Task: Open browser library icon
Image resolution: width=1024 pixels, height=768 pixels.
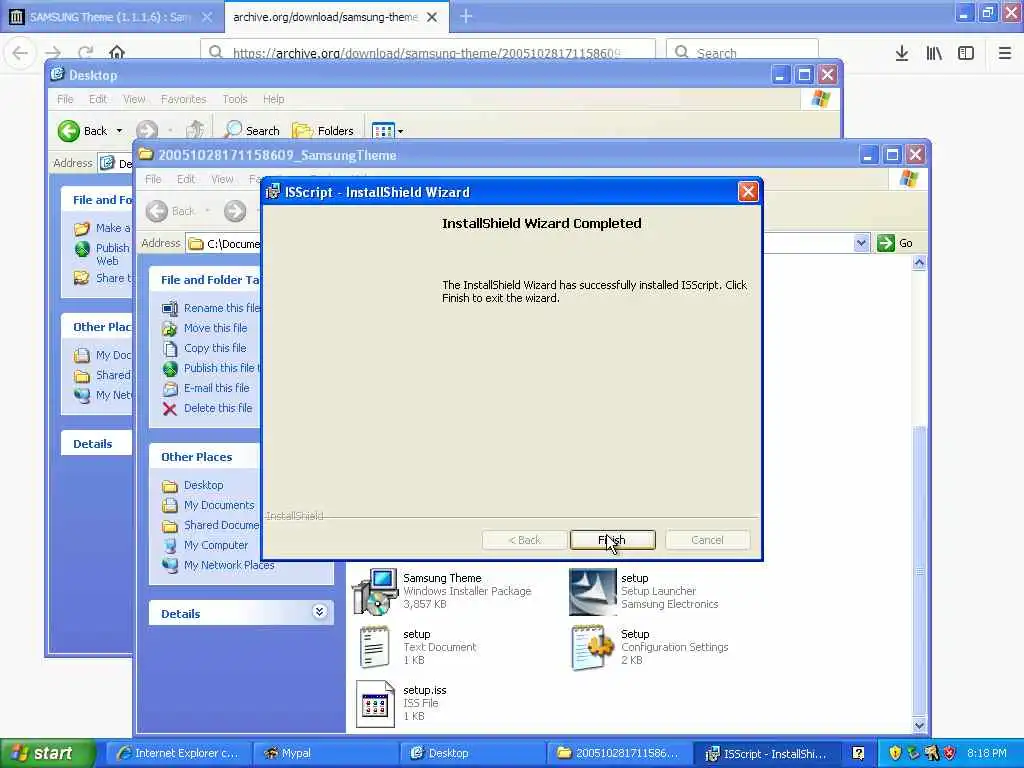Action: coord(934,53)
